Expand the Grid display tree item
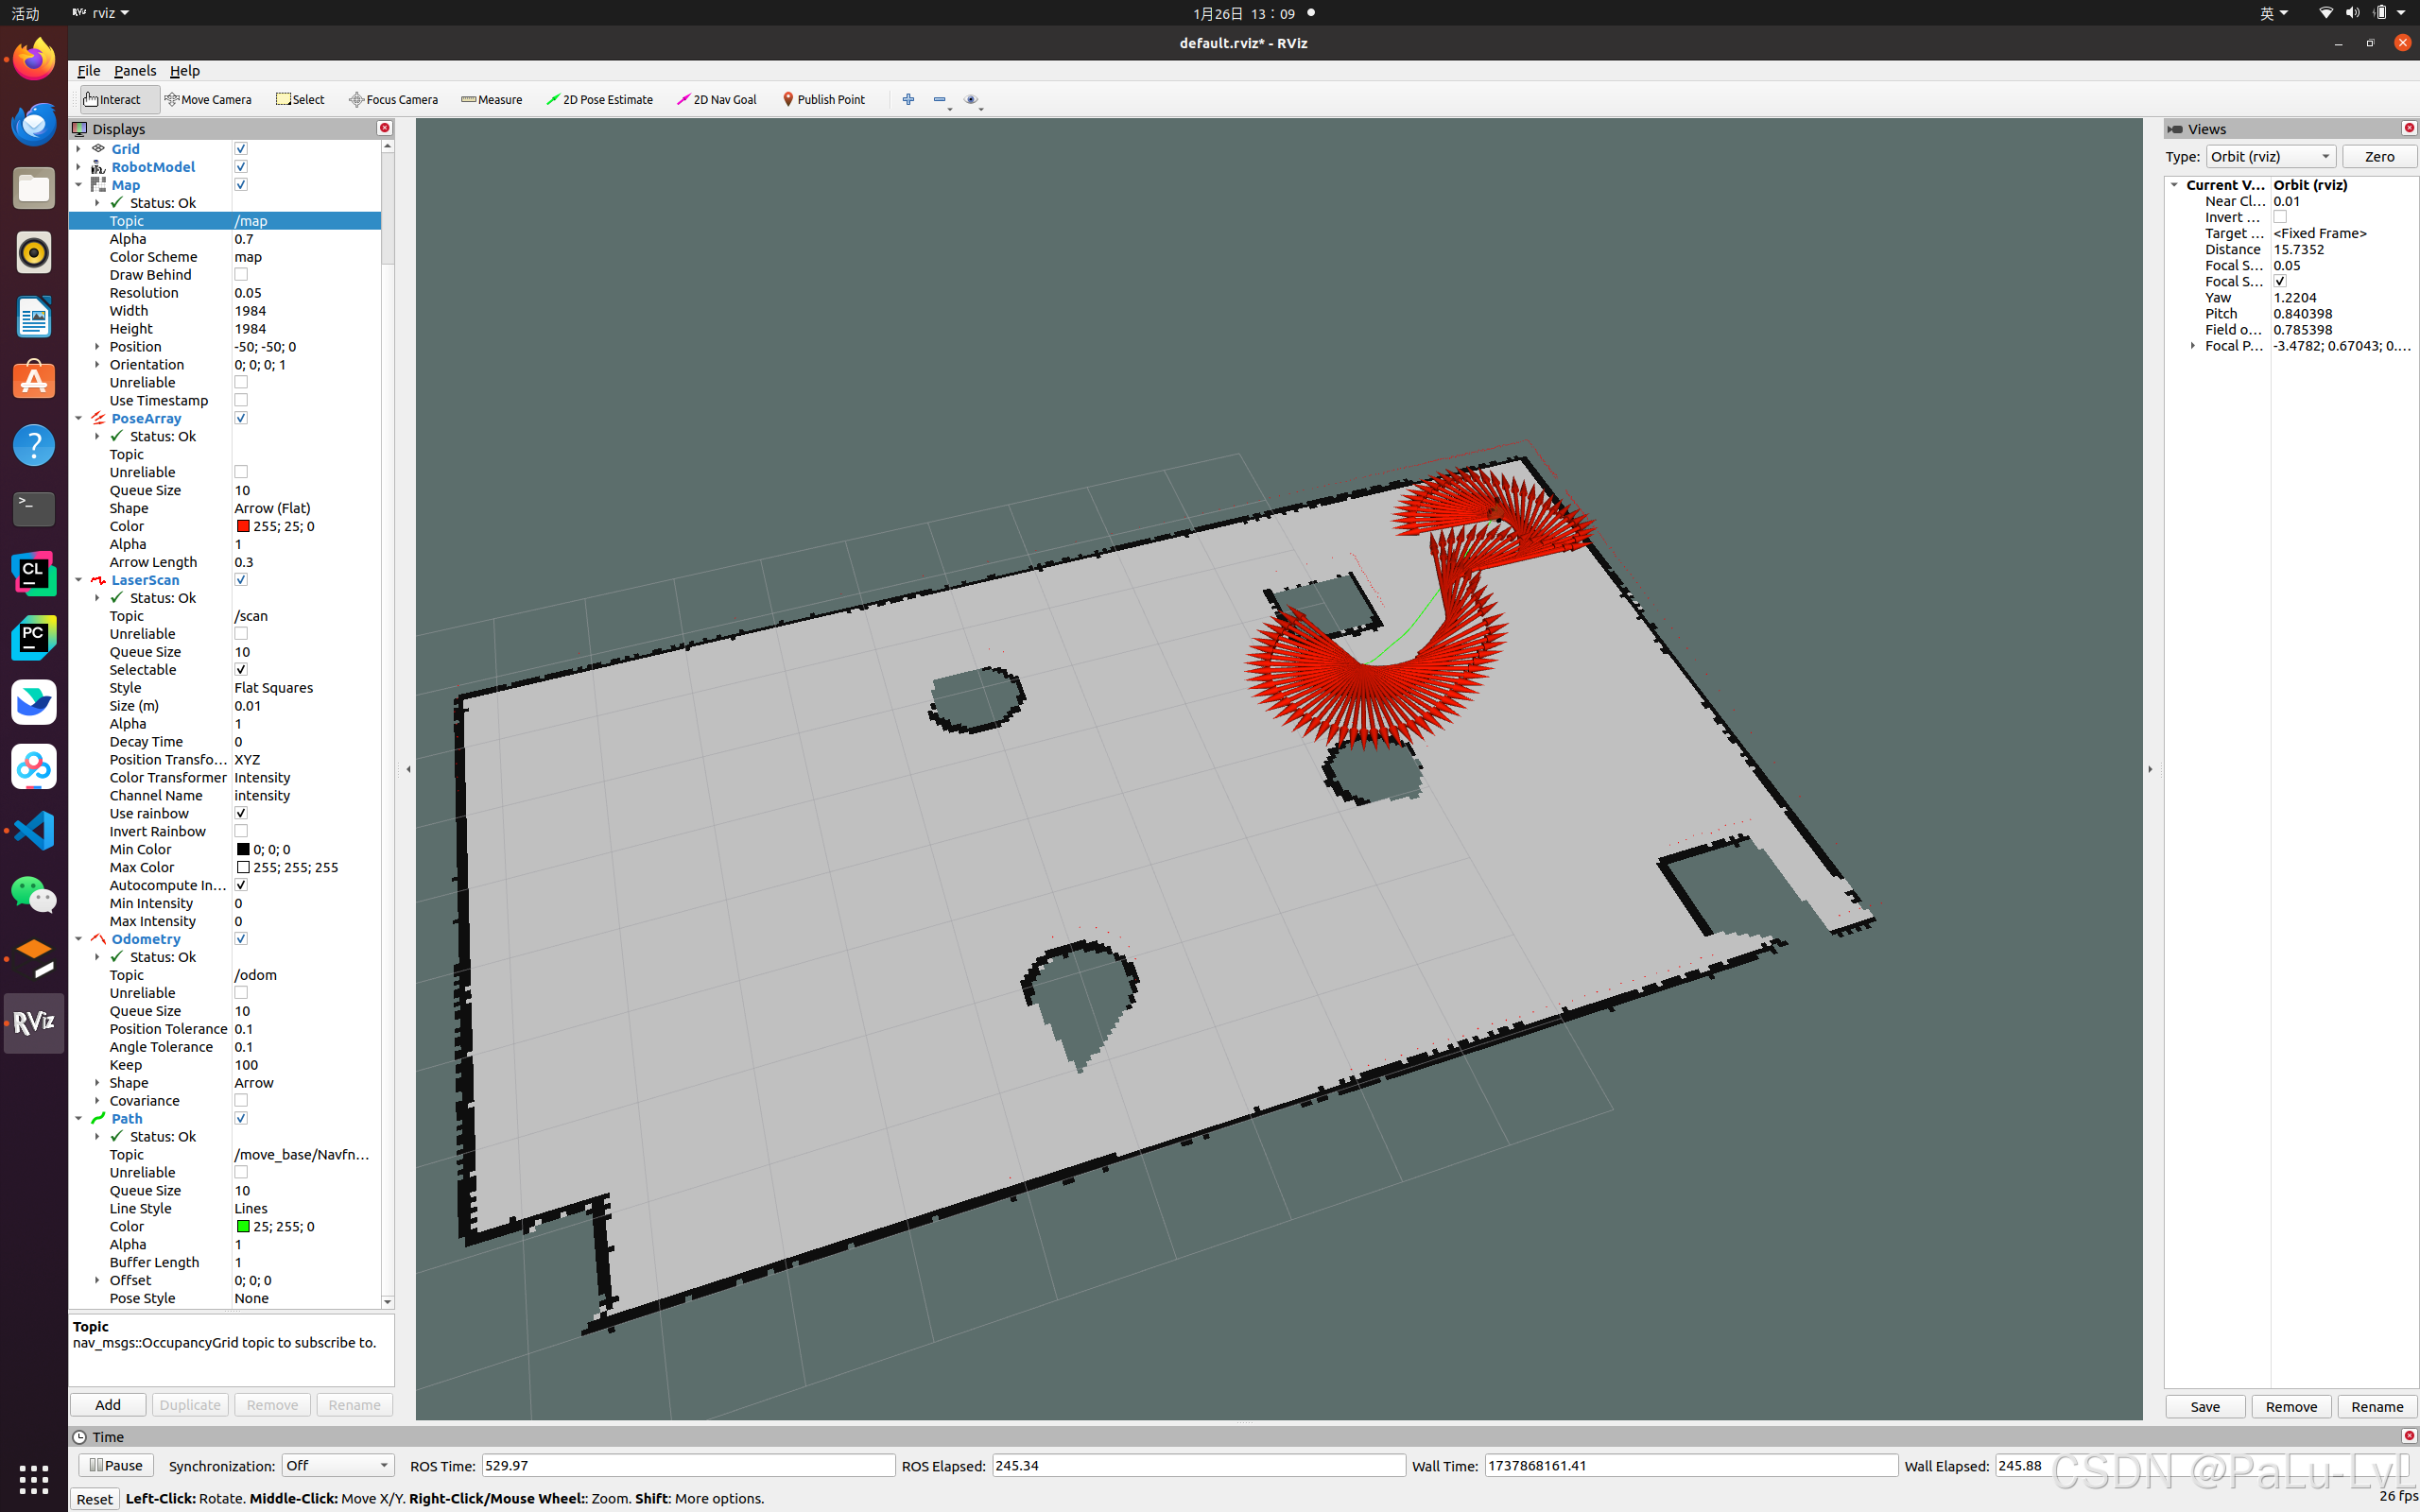2420x1512 pixels. click(78, 149)
